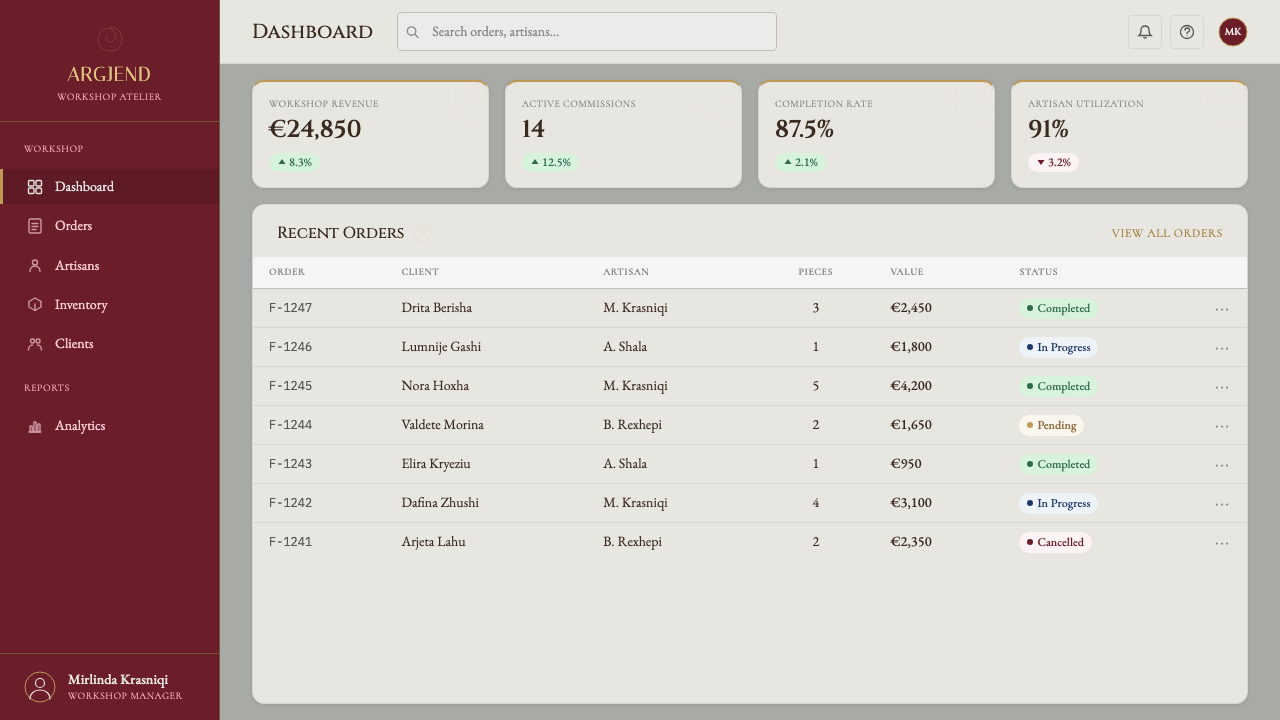Open actions menu for order F-1244

[x=1222, y=426]
